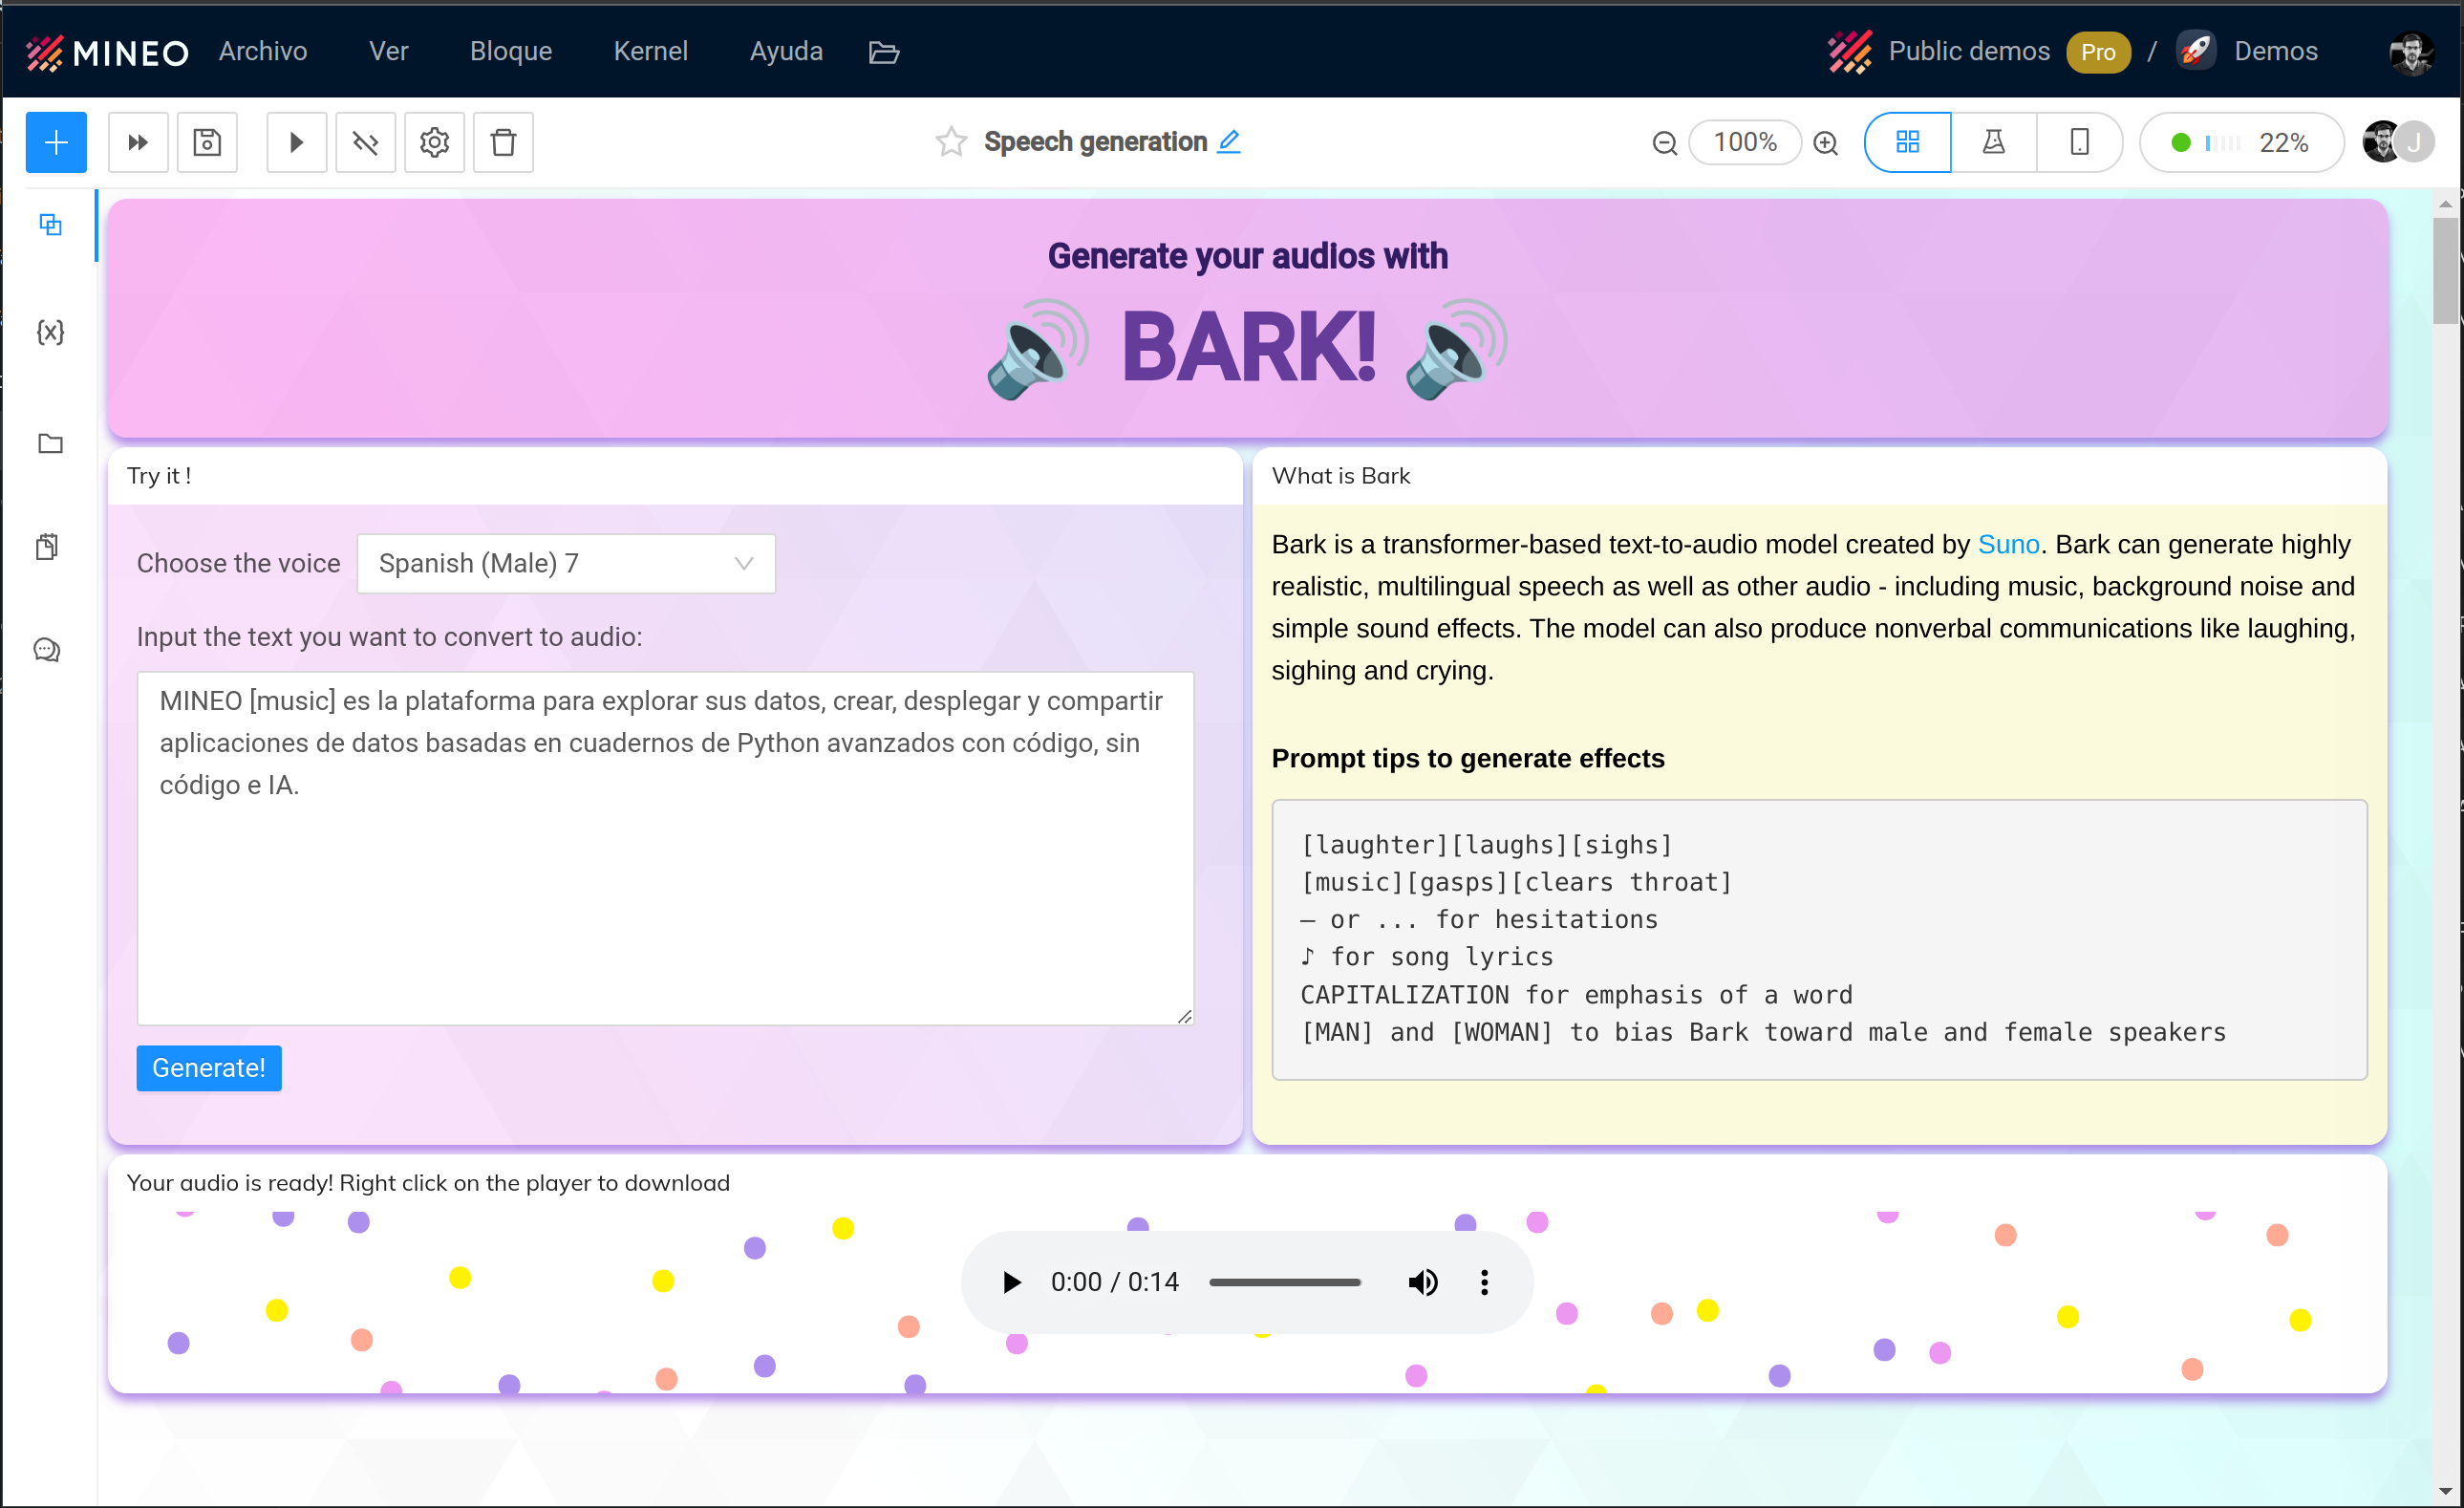Open the Demos project link
Viewport: 2464px width, 1508px height.
[x=2275, y=51]
